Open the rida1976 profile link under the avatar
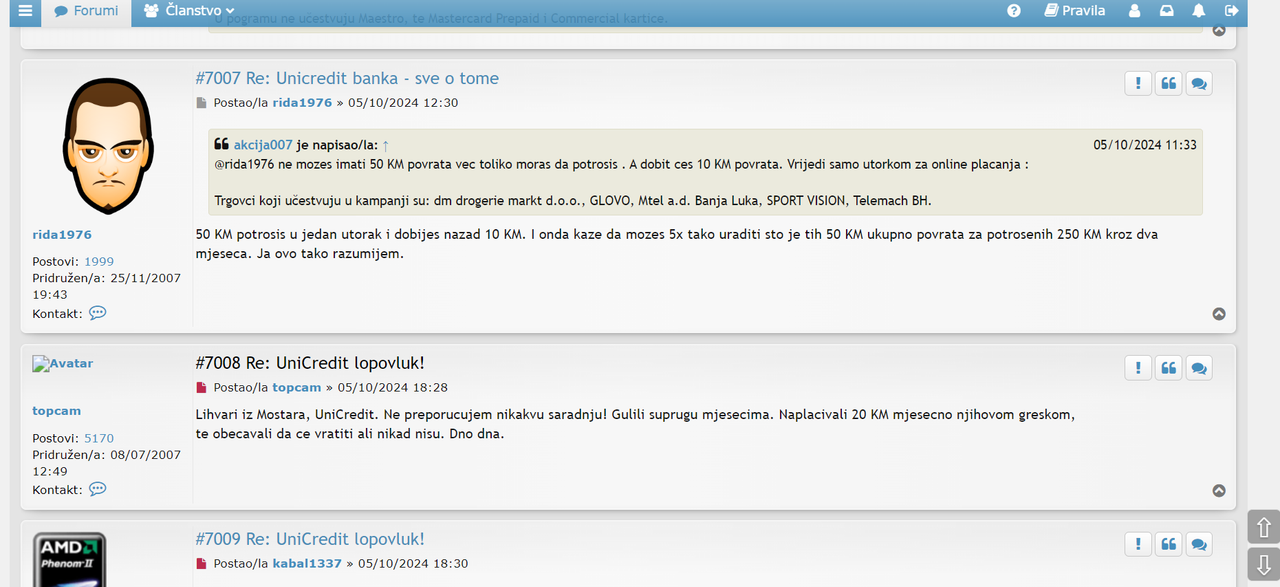1280x587 pixels. tap(62, 234)
